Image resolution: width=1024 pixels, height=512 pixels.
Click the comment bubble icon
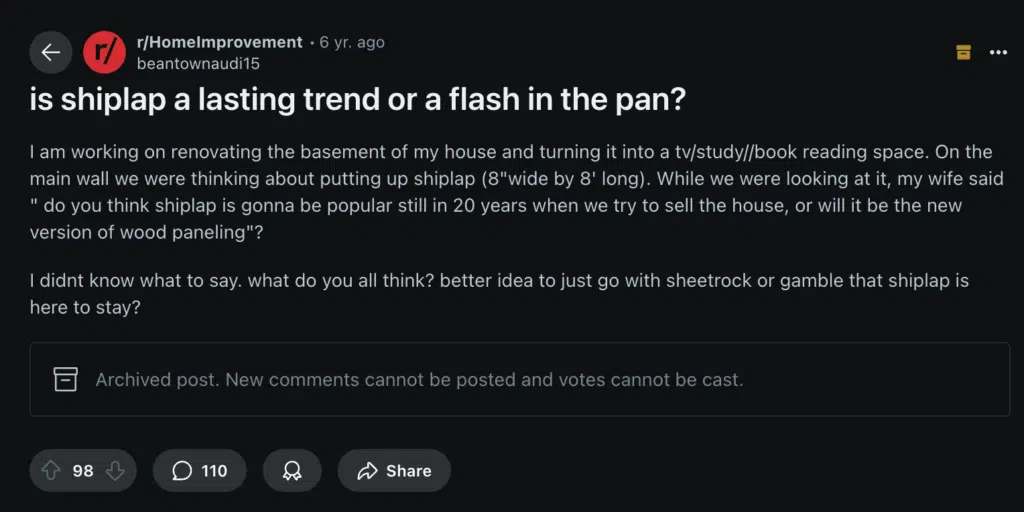coord(182,470)
